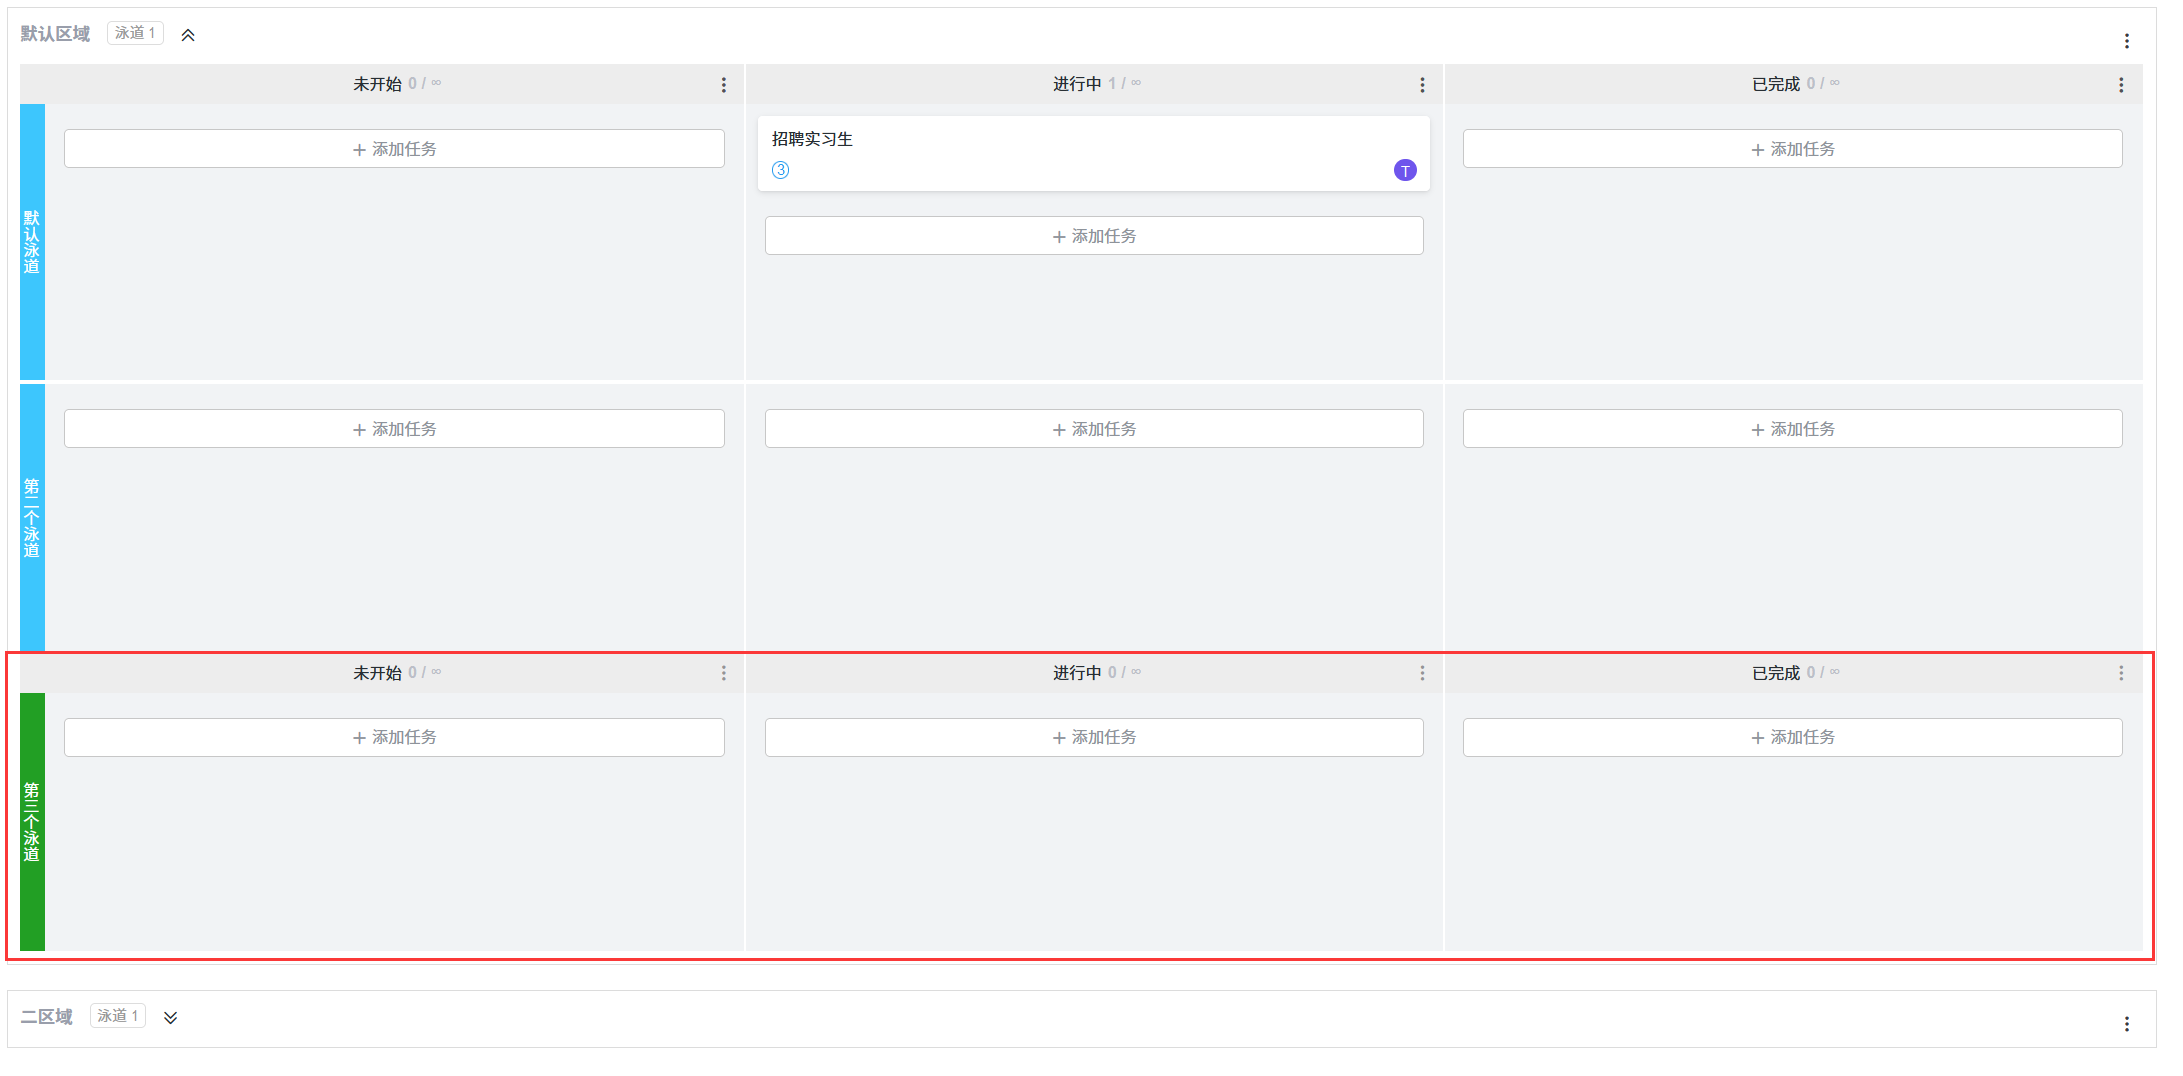The width and height of the screenshot is (2183, 1076).
Task: Click the subtask count badge on 招聘实习生
Action: click(781, 170)
